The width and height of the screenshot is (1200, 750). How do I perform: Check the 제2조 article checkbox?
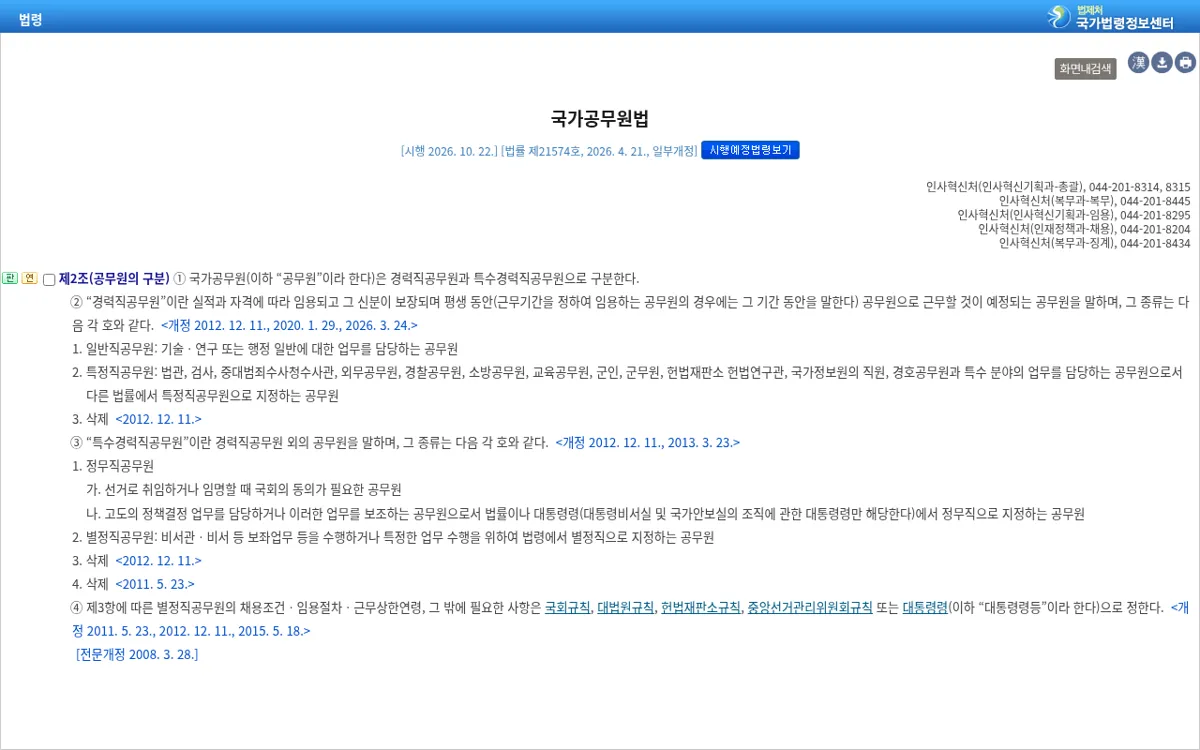(x=49, y=279)
